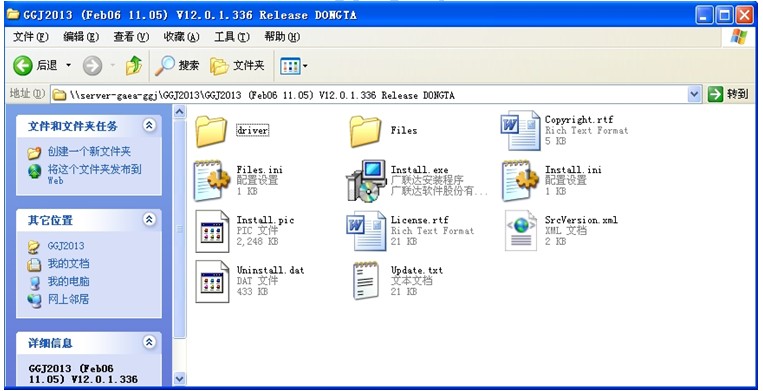Click the GGJ2013 network folder icon
Viewport: 763px width, 391px height.
click(x=34, y=247)
